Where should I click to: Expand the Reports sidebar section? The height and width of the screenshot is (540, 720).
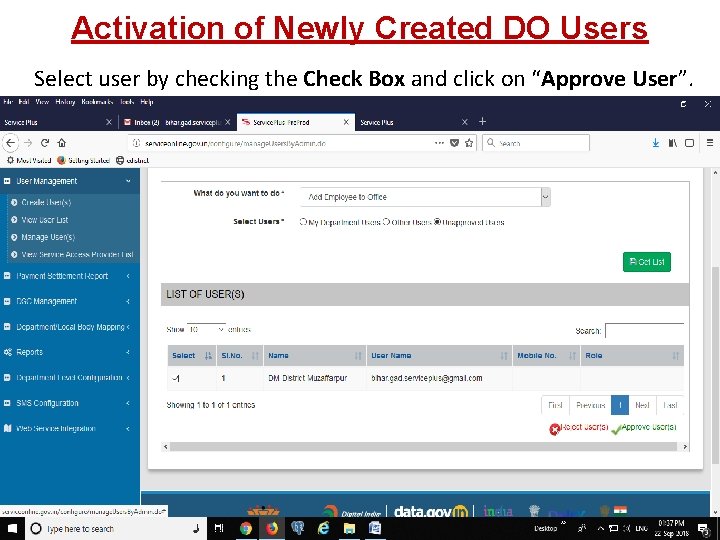pyautogui.click(x=70, y=352)
